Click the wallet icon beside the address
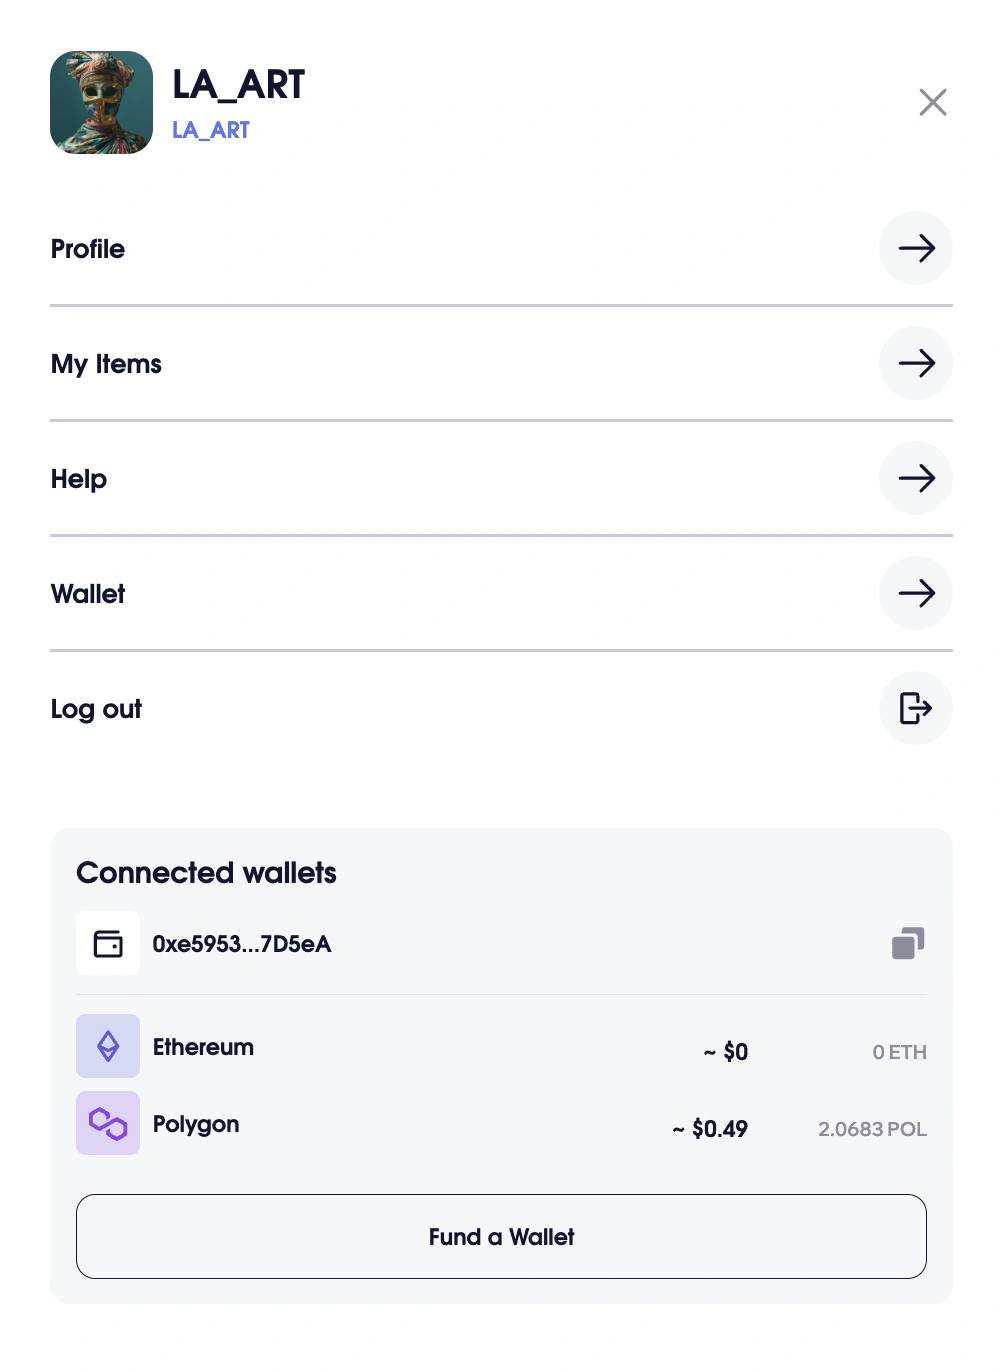The height and width of the screenshot is (1372, 1002). click(108, 943)
